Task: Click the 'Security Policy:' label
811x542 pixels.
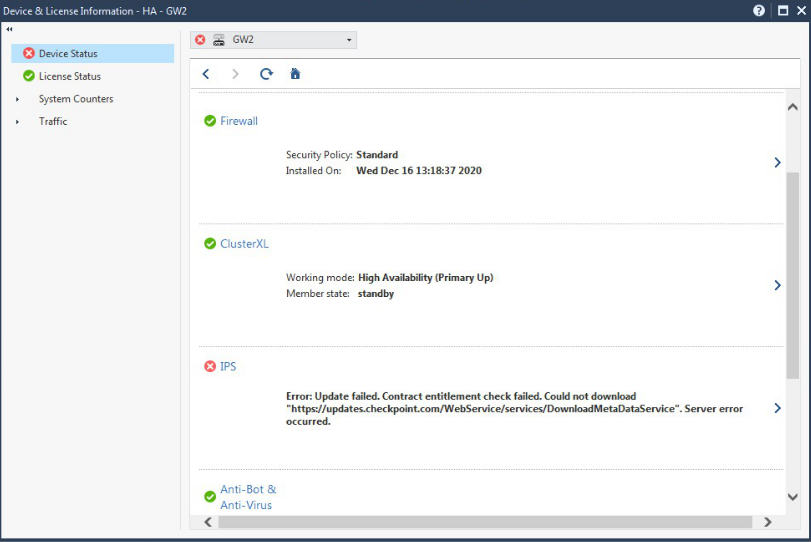Action: [x=319, y=155]
